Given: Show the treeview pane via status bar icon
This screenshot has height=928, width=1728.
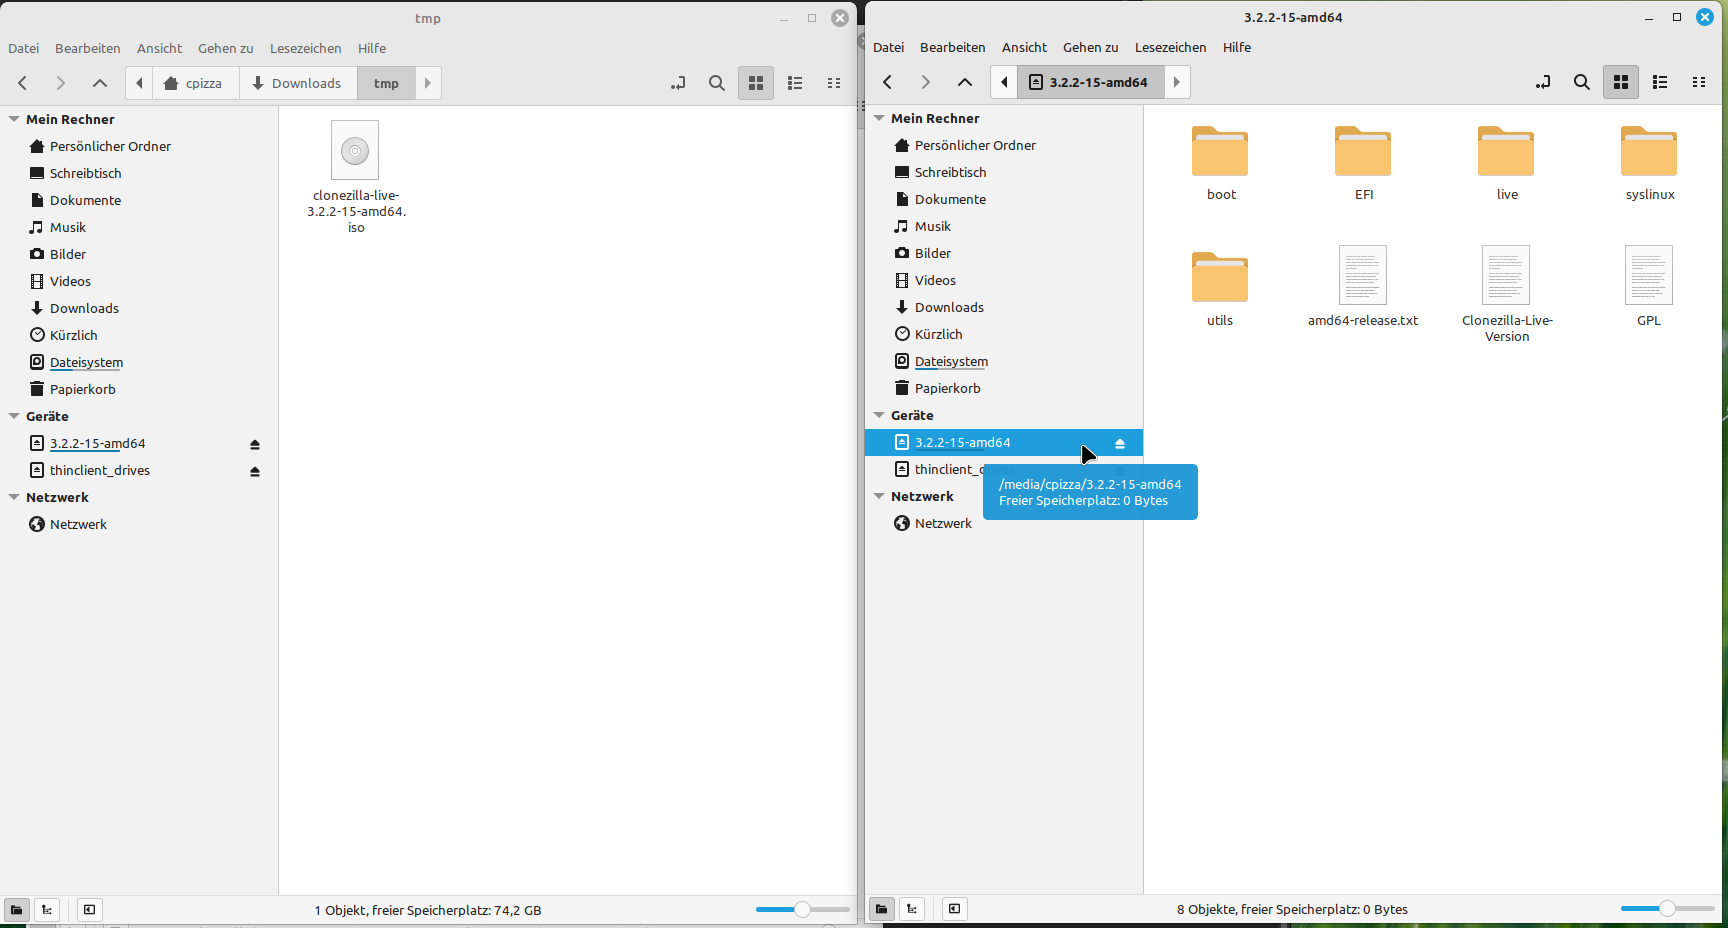Looking at the screenshot, I should 47,910.
